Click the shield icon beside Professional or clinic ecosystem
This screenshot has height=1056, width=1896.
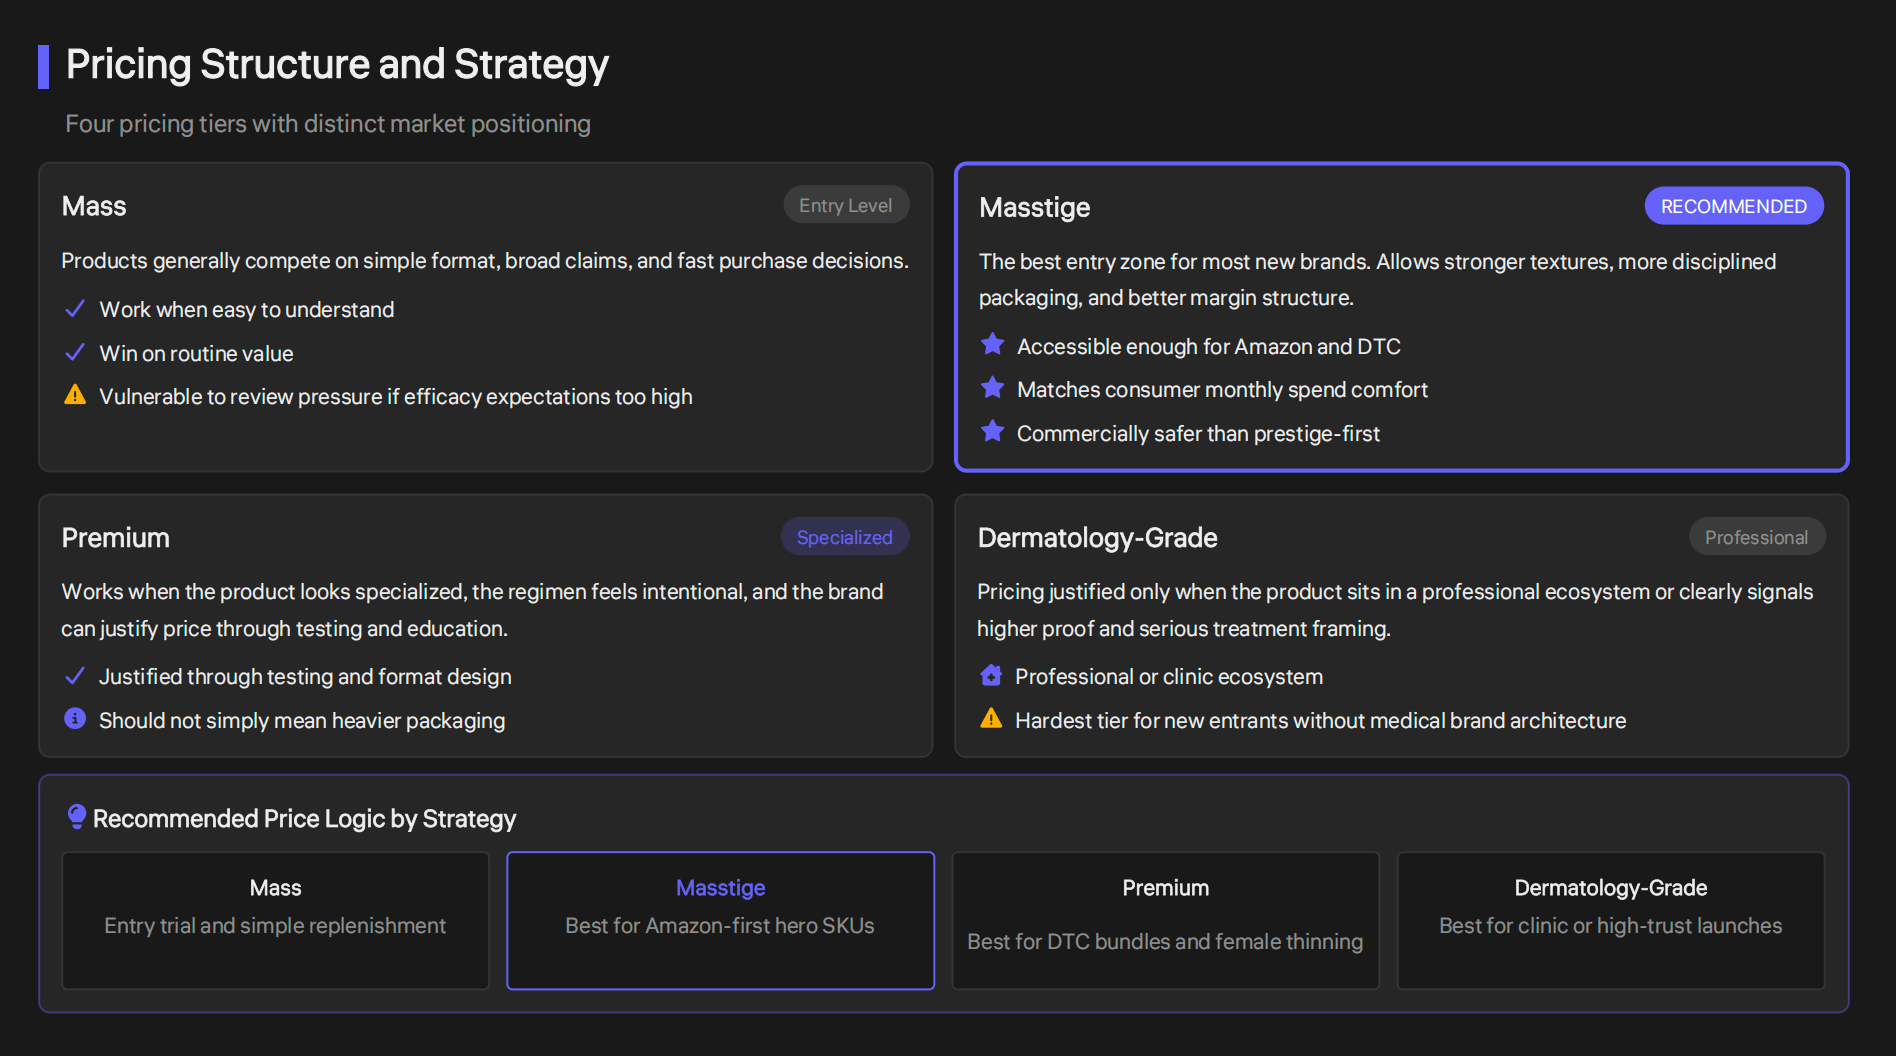coord(991,675)
